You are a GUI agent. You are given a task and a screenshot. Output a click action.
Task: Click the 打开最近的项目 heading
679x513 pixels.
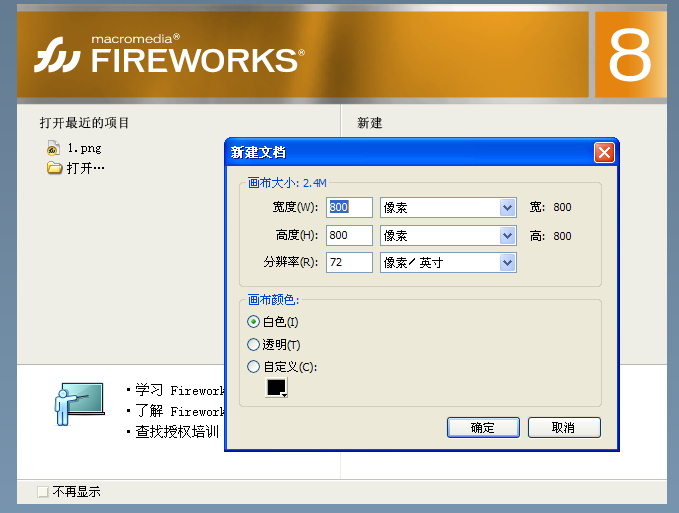pyautogui.click(x=84, y=123)
